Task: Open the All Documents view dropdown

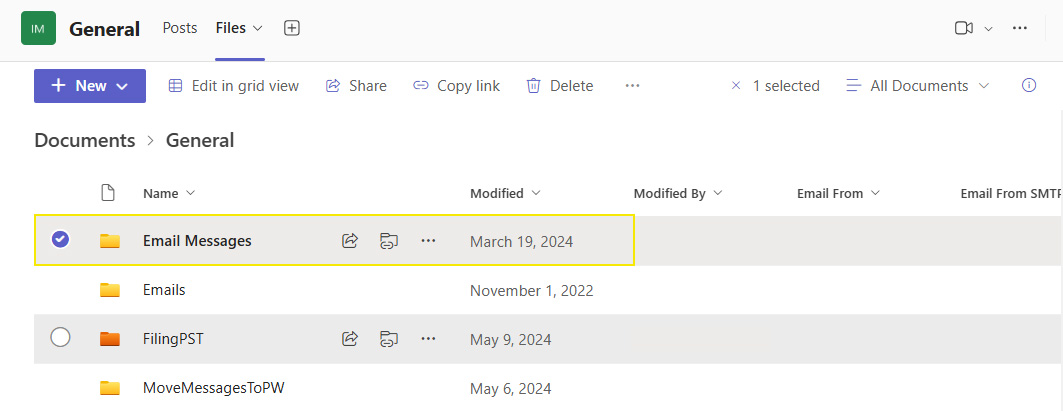Action: [x=918, y=86]
